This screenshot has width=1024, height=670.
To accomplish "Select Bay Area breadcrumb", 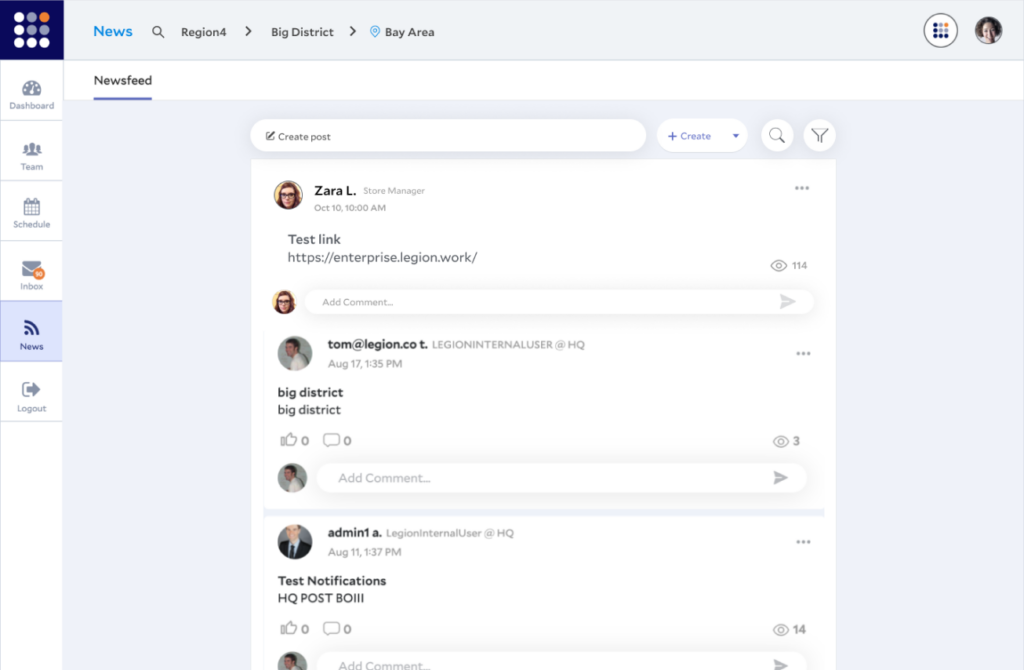I will coord(409,32).
